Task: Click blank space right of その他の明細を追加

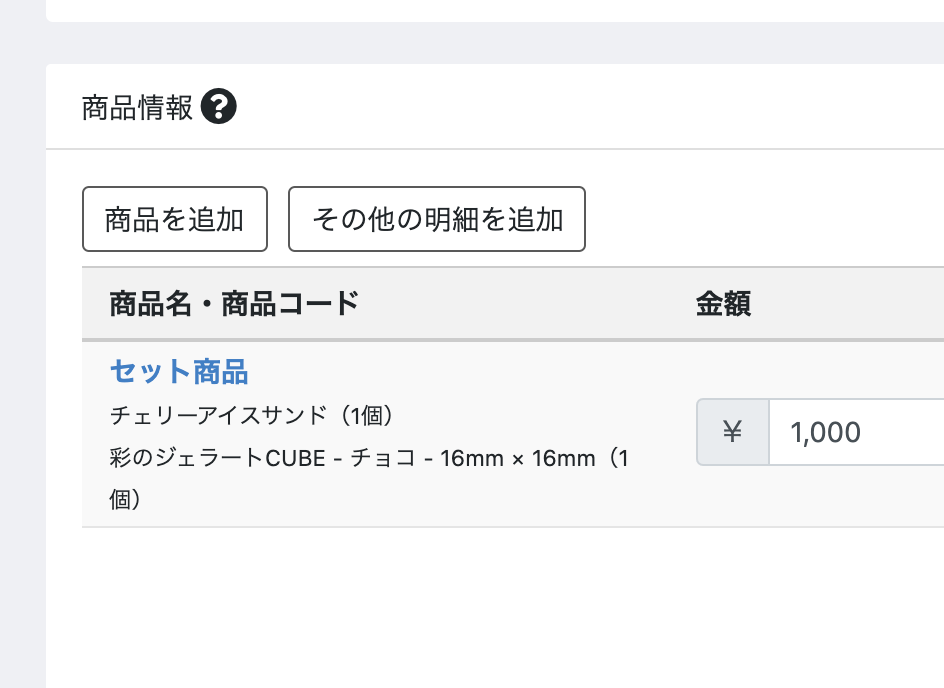Action: click(x=765, y=219)
